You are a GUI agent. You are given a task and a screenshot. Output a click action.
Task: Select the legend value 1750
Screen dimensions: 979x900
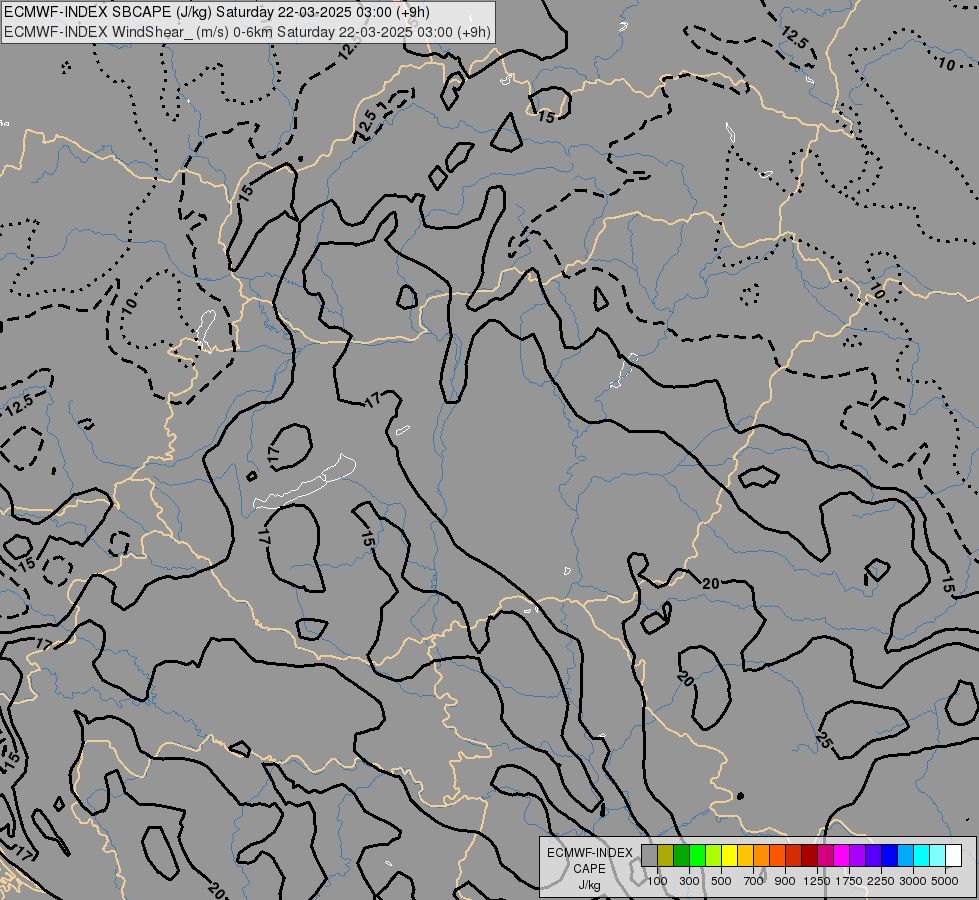849,881
